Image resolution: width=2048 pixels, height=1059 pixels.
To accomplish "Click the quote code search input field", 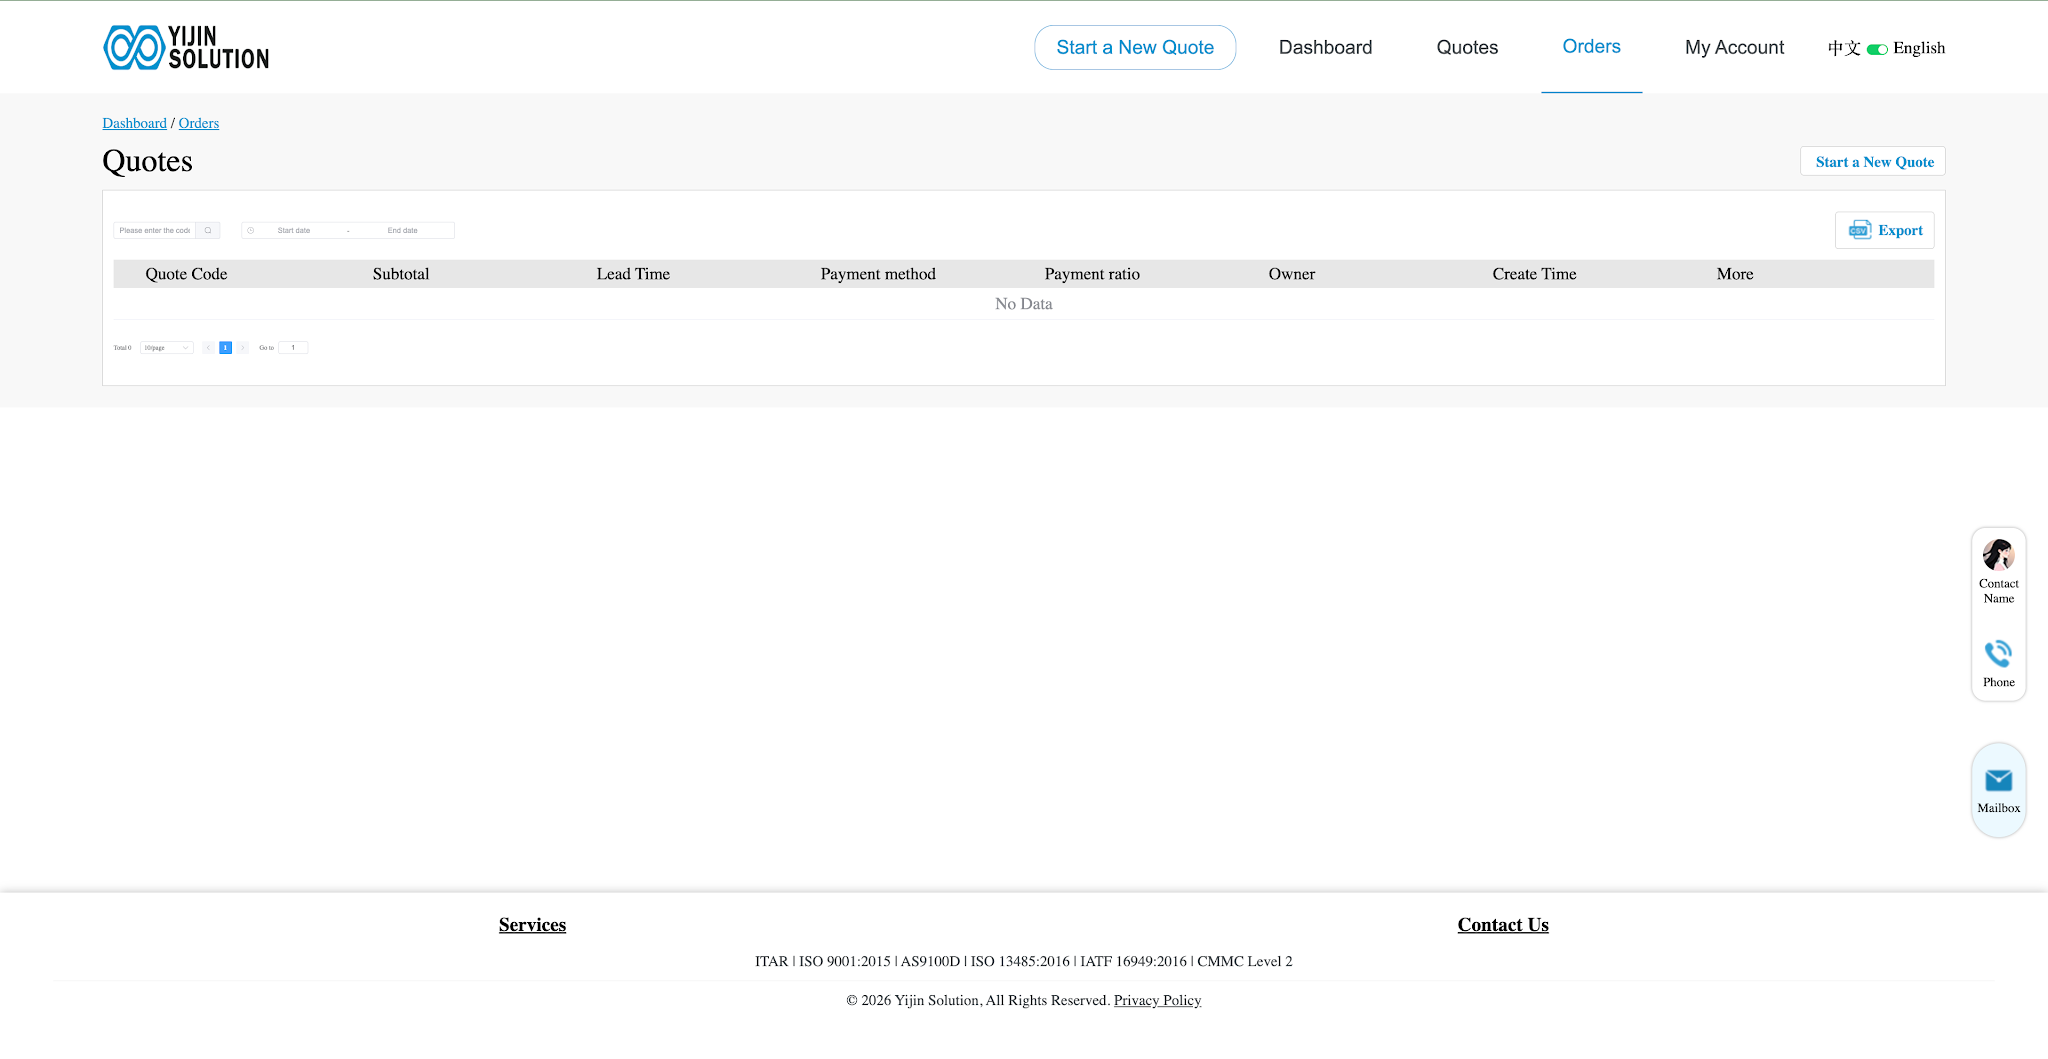I will [x=155, y=231].
